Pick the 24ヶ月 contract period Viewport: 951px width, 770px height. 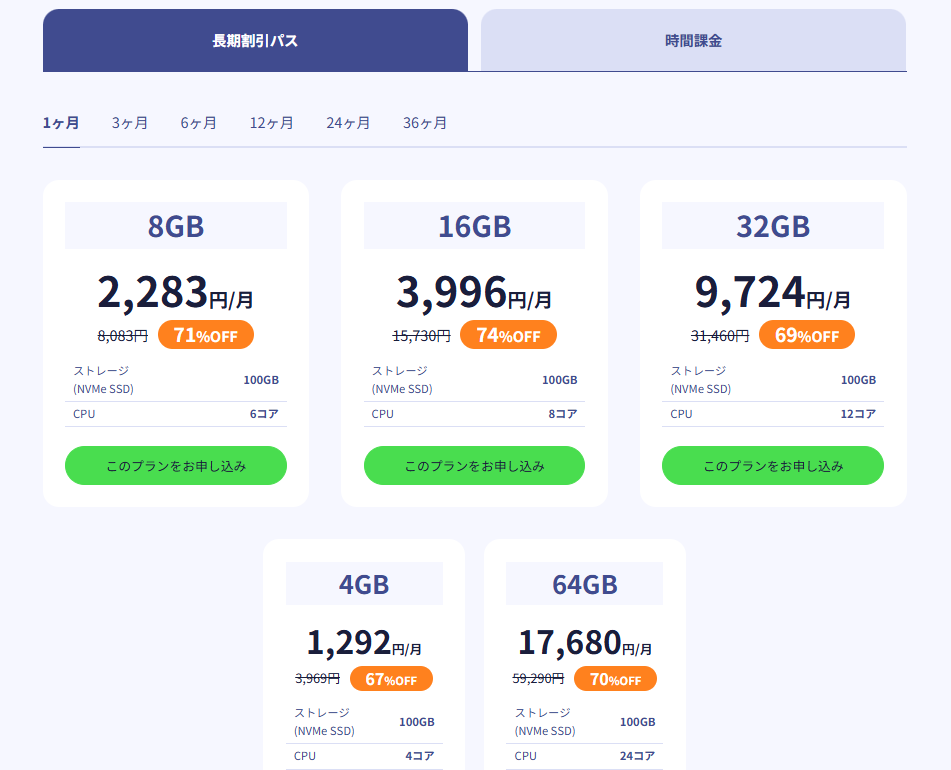[348, 123]
